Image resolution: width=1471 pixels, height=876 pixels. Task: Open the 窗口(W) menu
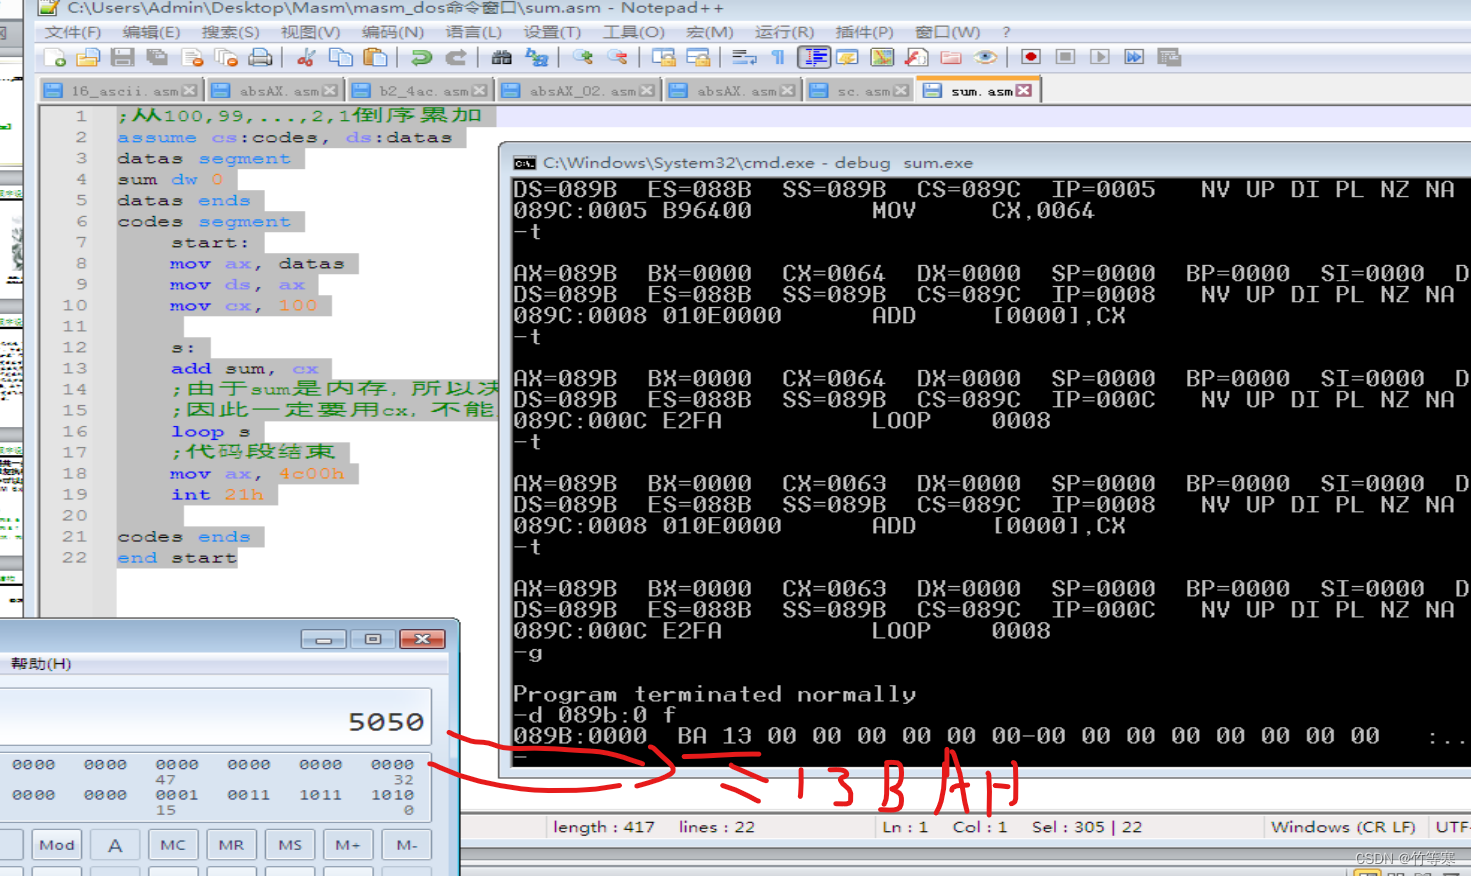tap(947, 32)
